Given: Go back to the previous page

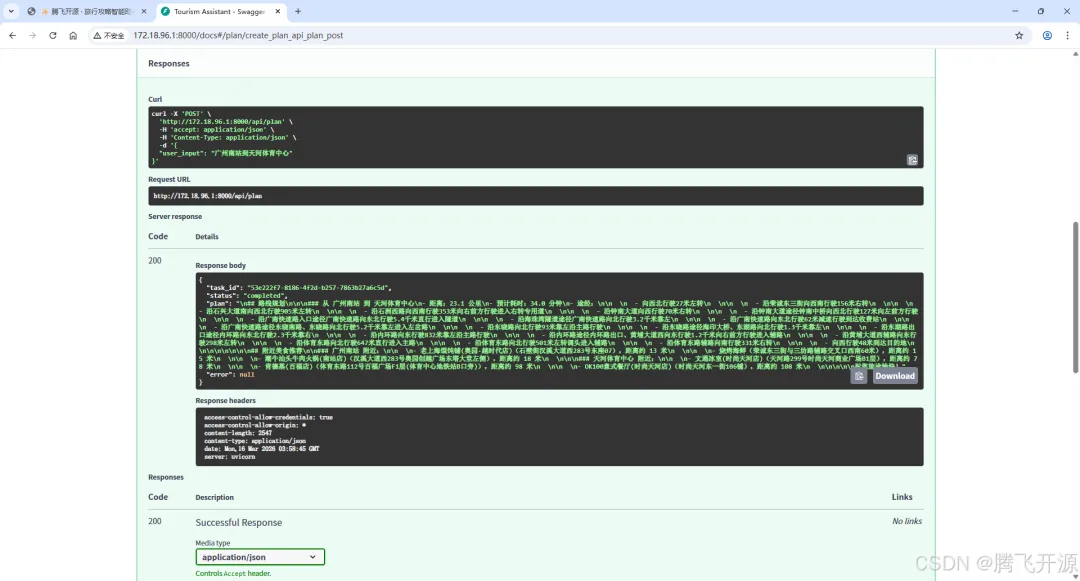Looking at the screenshot, I should pyautogui.click(x=12, y=35).
